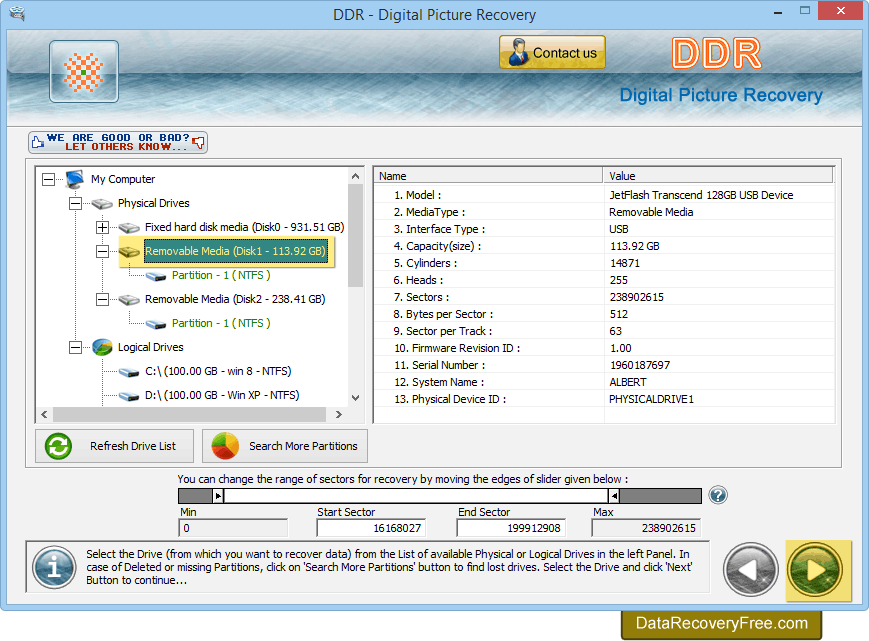Collapse the Logical Drives node
The width and height of the screenshot is (869, 641).
pos(75,347)
